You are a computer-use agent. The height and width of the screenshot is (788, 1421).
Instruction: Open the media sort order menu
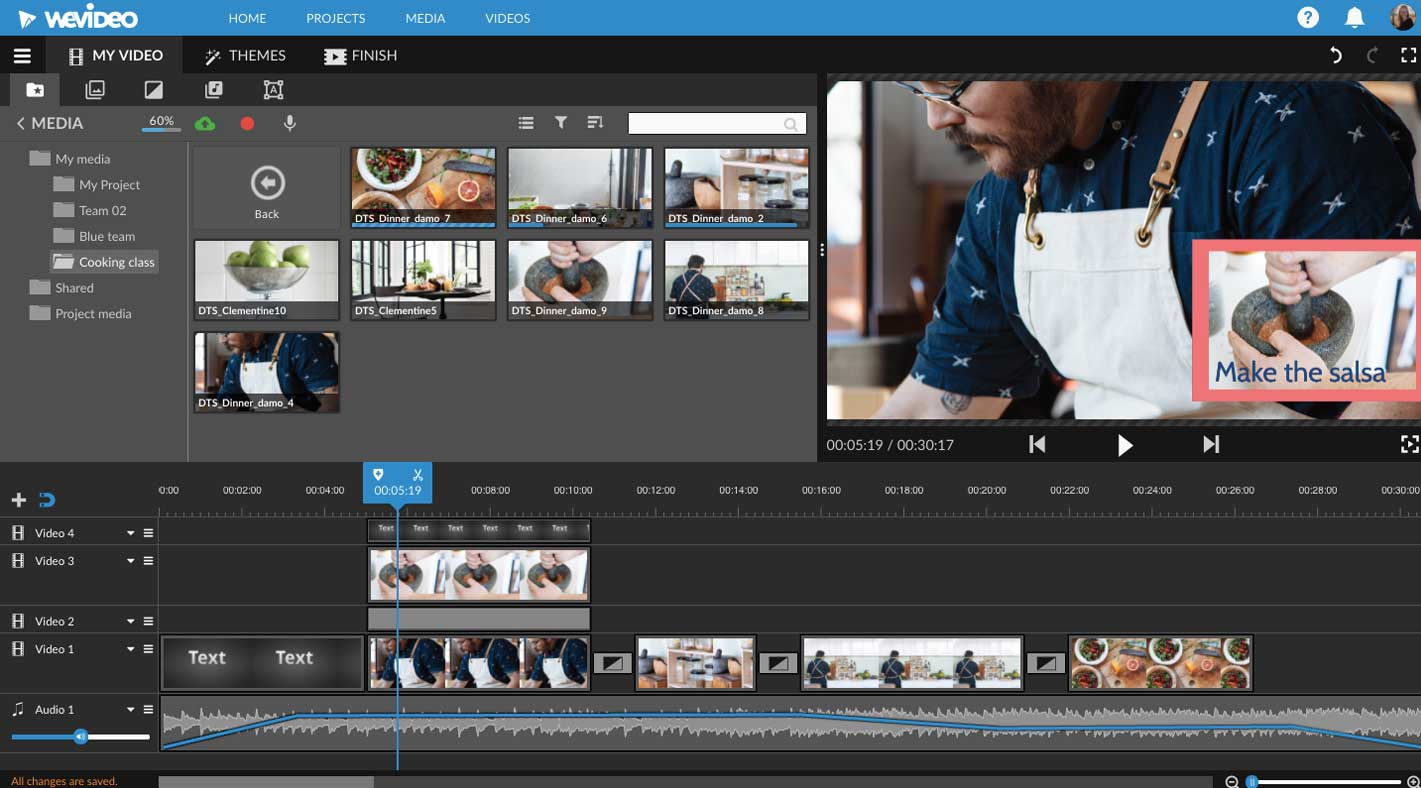pos(595,122)
